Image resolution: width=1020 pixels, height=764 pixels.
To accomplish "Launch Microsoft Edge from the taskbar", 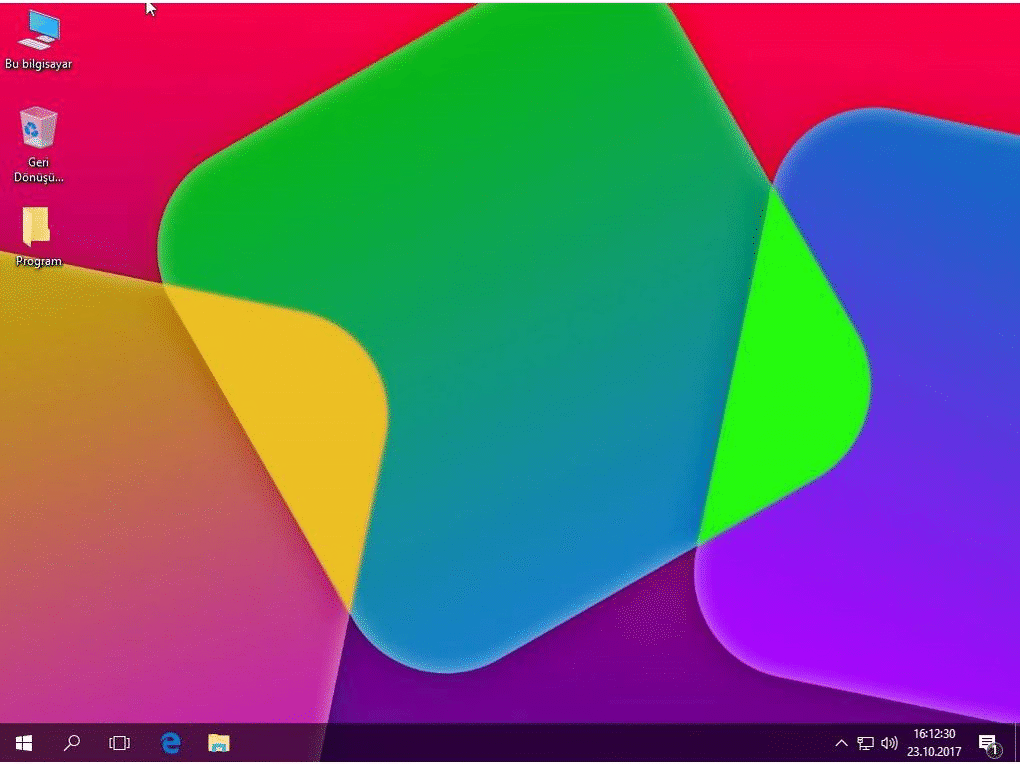I will [171, 743].
